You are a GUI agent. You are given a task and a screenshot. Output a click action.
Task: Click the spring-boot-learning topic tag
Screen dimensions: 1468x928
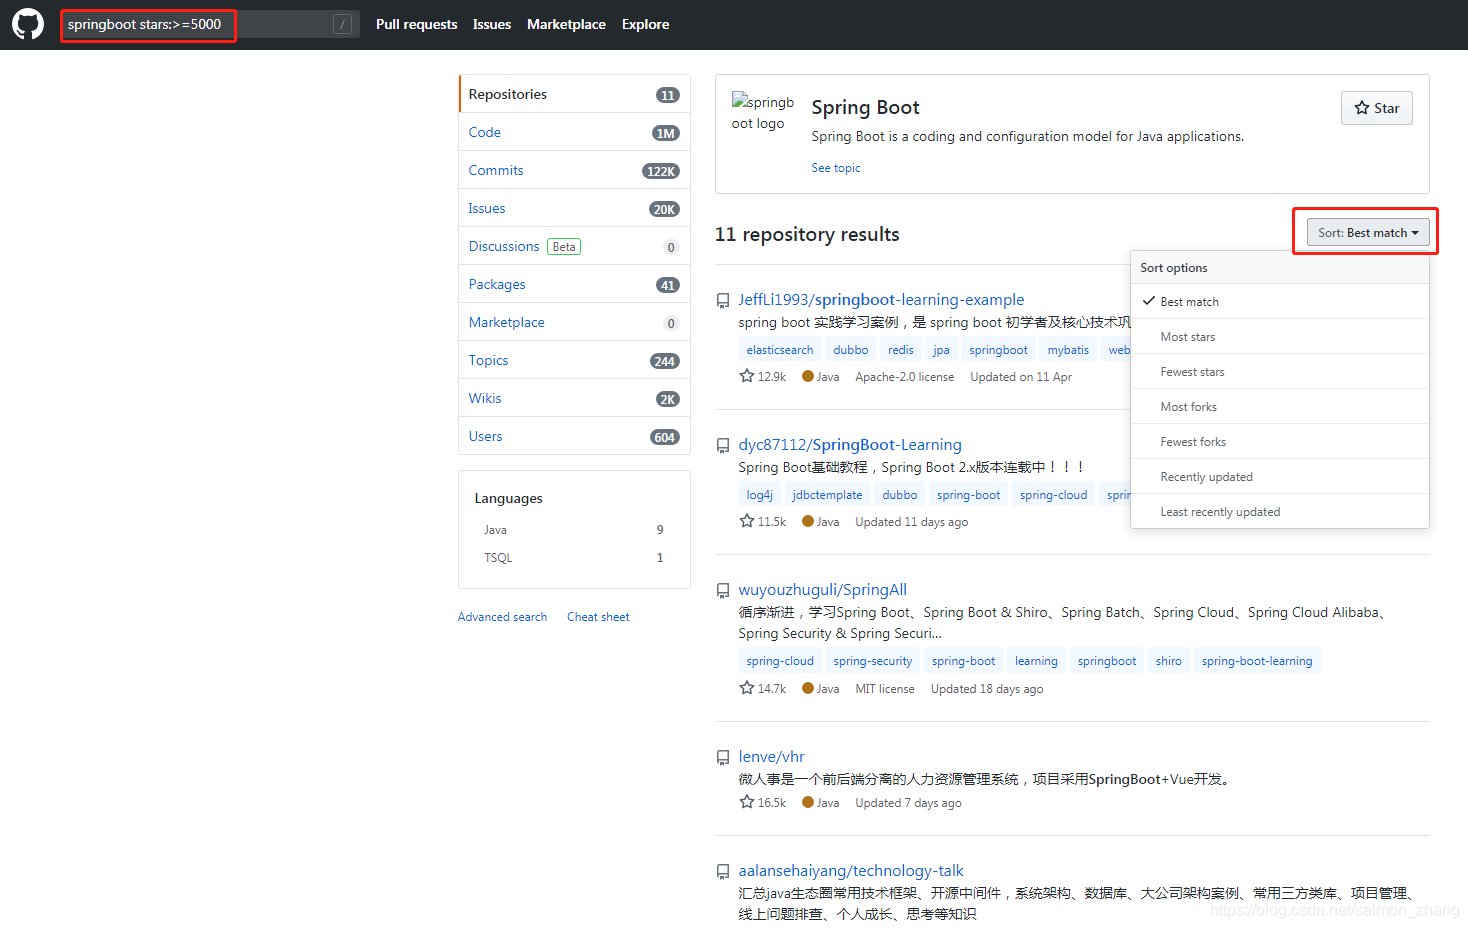(1257, 661)
